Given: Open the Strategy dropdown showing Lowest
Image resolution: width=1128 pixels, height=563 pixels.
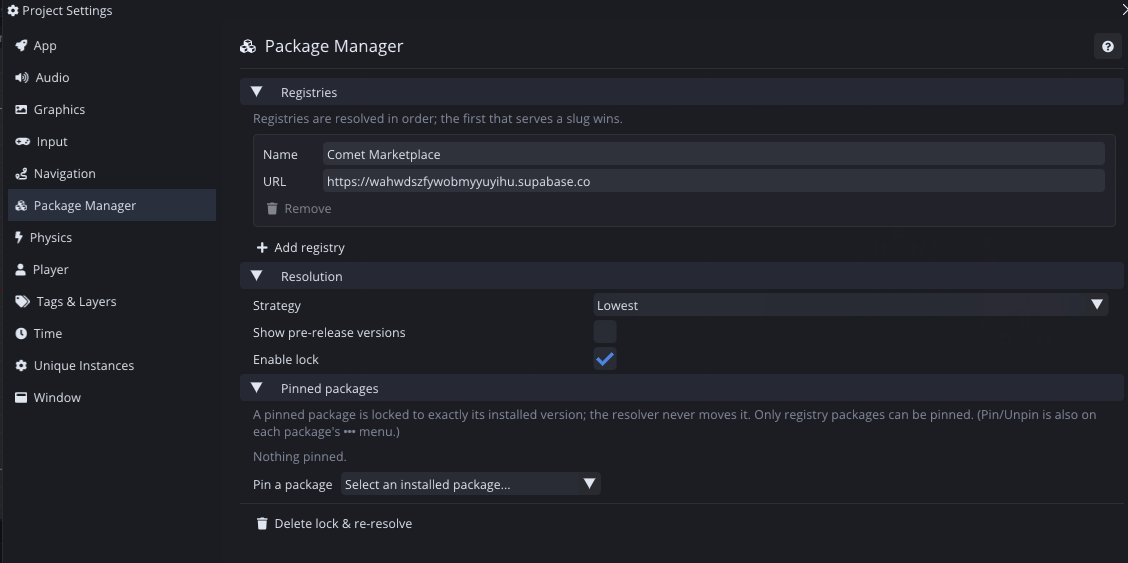Looking at the screenshot, I should [x=851, y=305].
